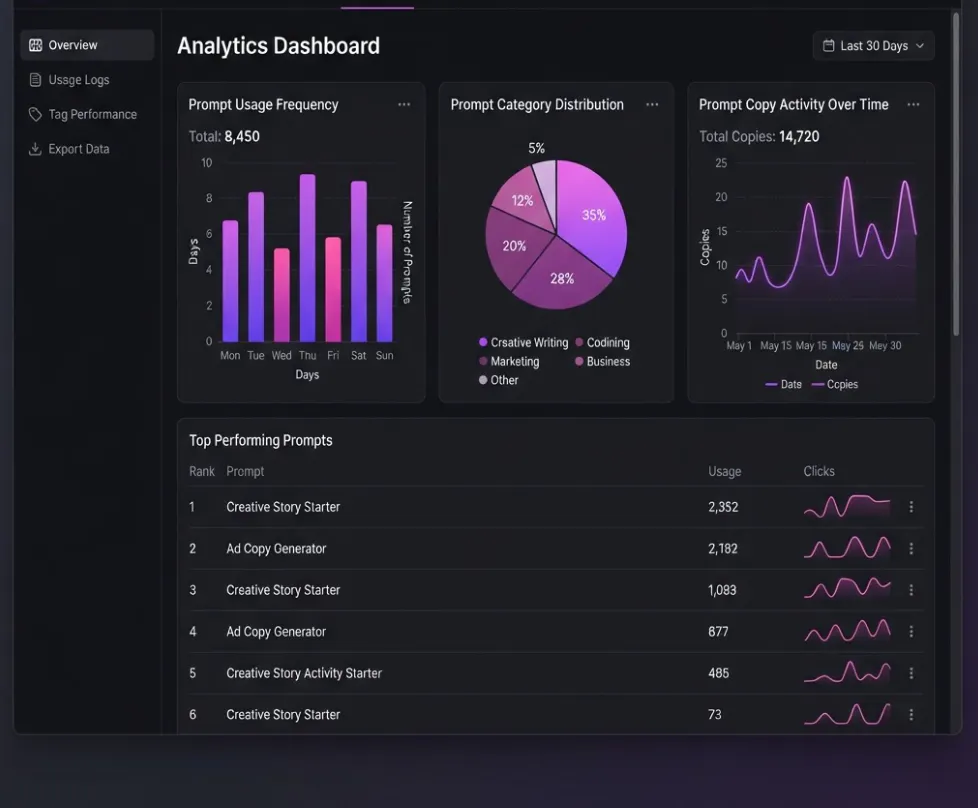Open Prompt Copy Activity card options menu

click(913, 104)
